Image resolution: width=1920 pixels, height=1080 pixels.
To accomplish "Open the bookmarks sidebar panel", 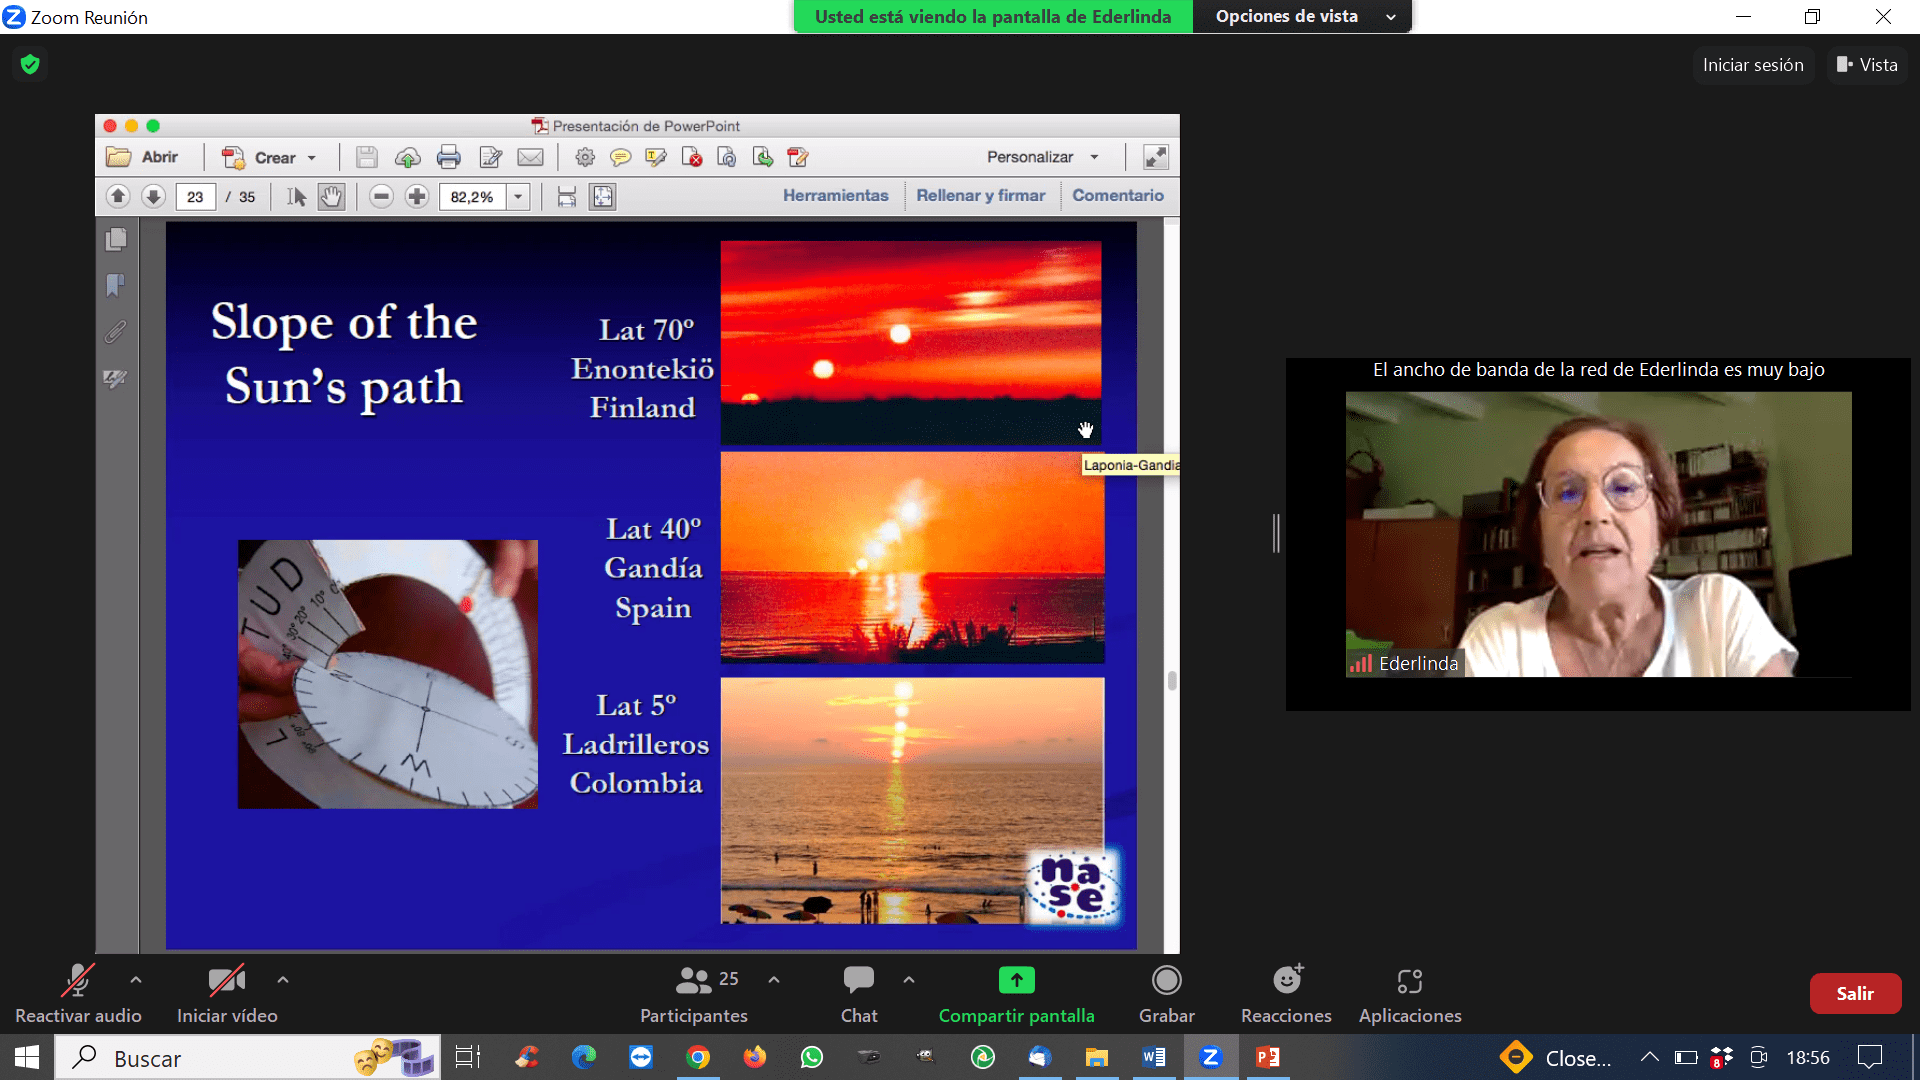I will [116, 286].
